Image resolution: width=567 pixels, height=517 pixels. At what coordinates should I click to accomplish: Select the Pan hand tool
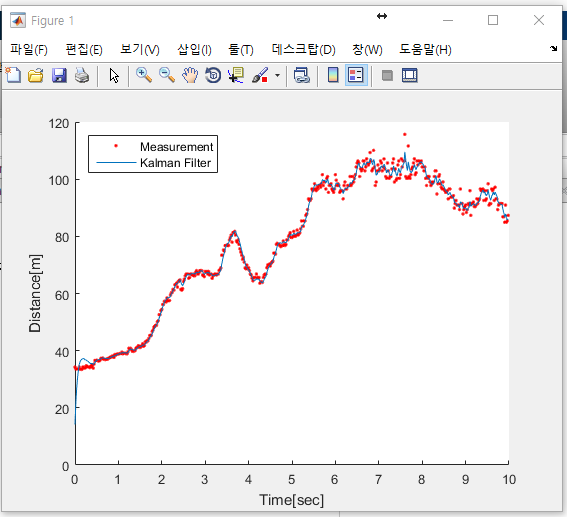click(190, 76)
